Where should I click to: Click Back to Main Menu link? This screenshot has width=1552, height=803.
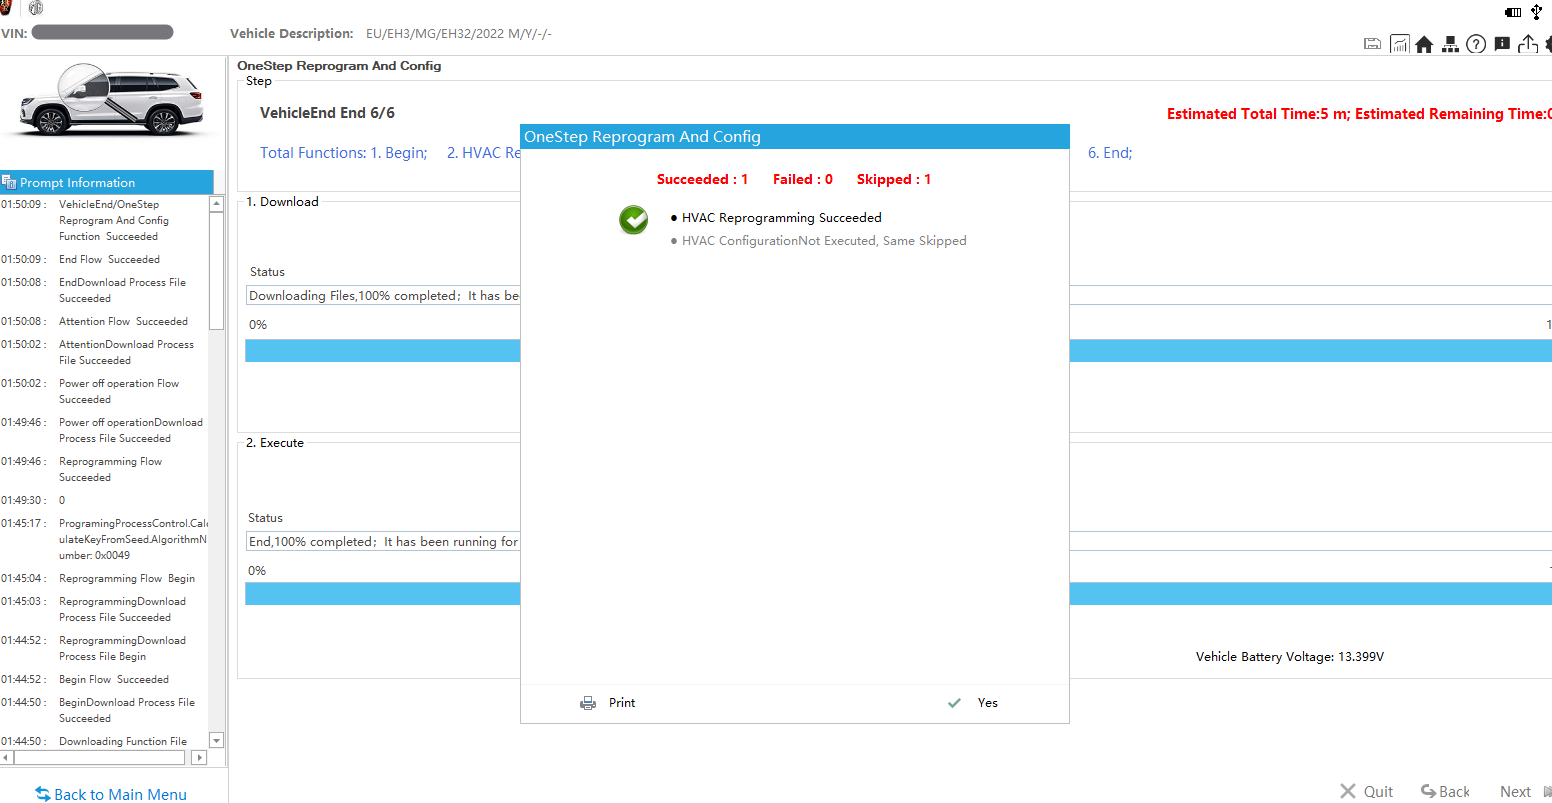(x=111, y=794)
